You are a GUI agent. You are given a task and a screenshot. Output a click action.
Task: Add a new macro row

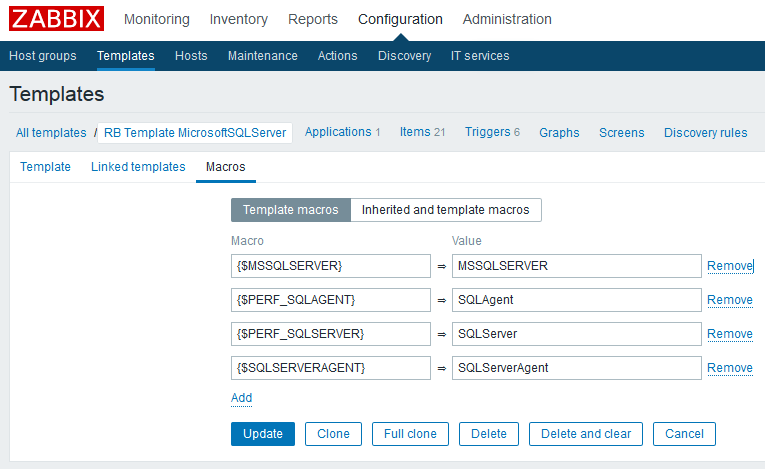tap(241, 398)
